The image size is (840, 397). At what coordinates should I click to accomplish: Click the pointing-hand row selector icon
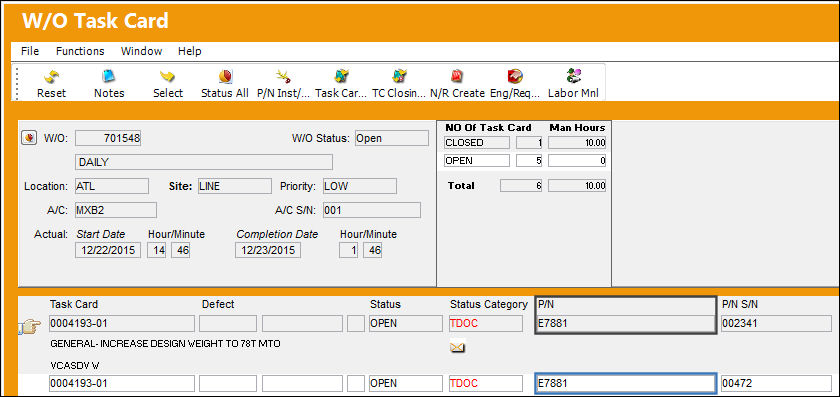tap(30, 325)
